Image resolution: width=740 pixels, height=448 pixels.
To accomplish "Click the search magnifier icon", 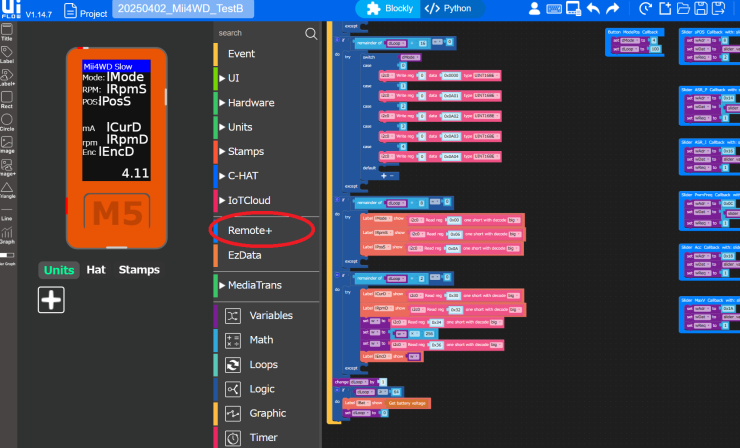I will pos(311,34).
